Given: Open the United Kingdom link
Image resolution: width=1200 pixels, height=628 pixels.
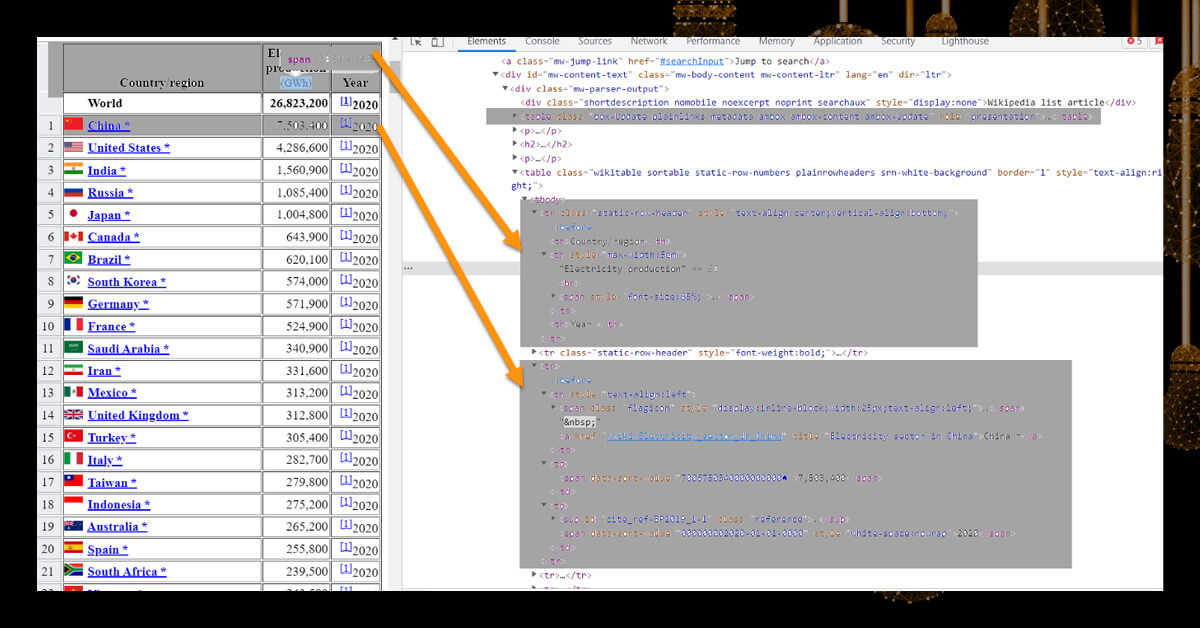Looking at the screenshot, I should point(138,415).
